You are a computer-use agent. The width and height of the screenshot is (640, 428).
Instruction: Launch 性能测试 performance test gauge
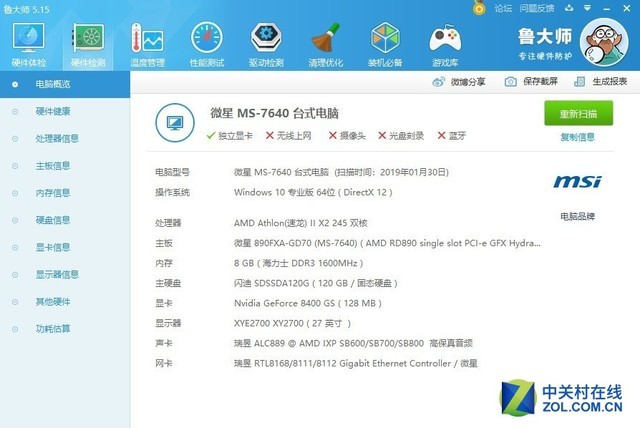coord(207,45)
